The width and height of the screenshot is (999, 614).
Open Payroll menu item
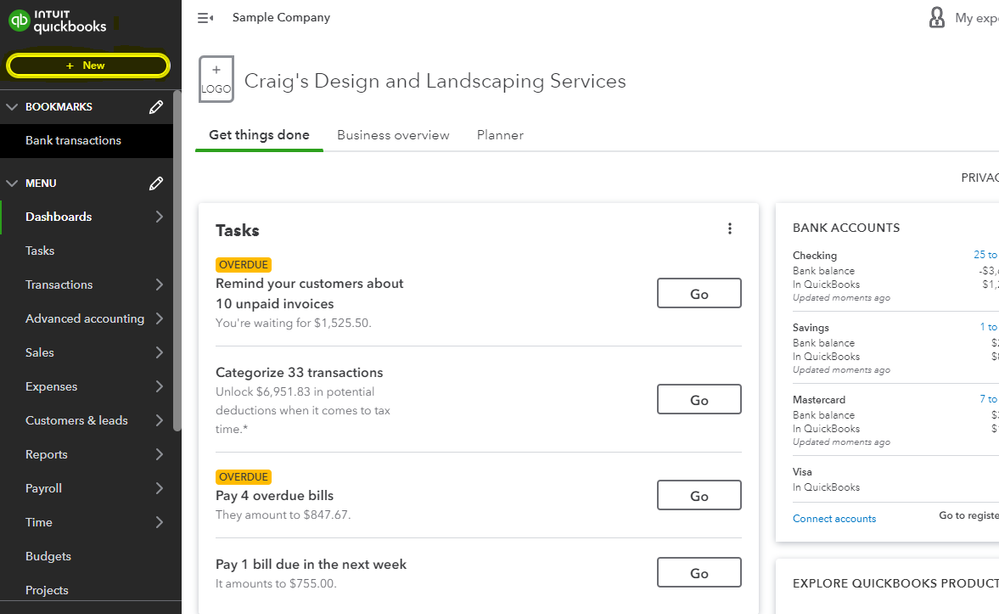tap(43, 489)
